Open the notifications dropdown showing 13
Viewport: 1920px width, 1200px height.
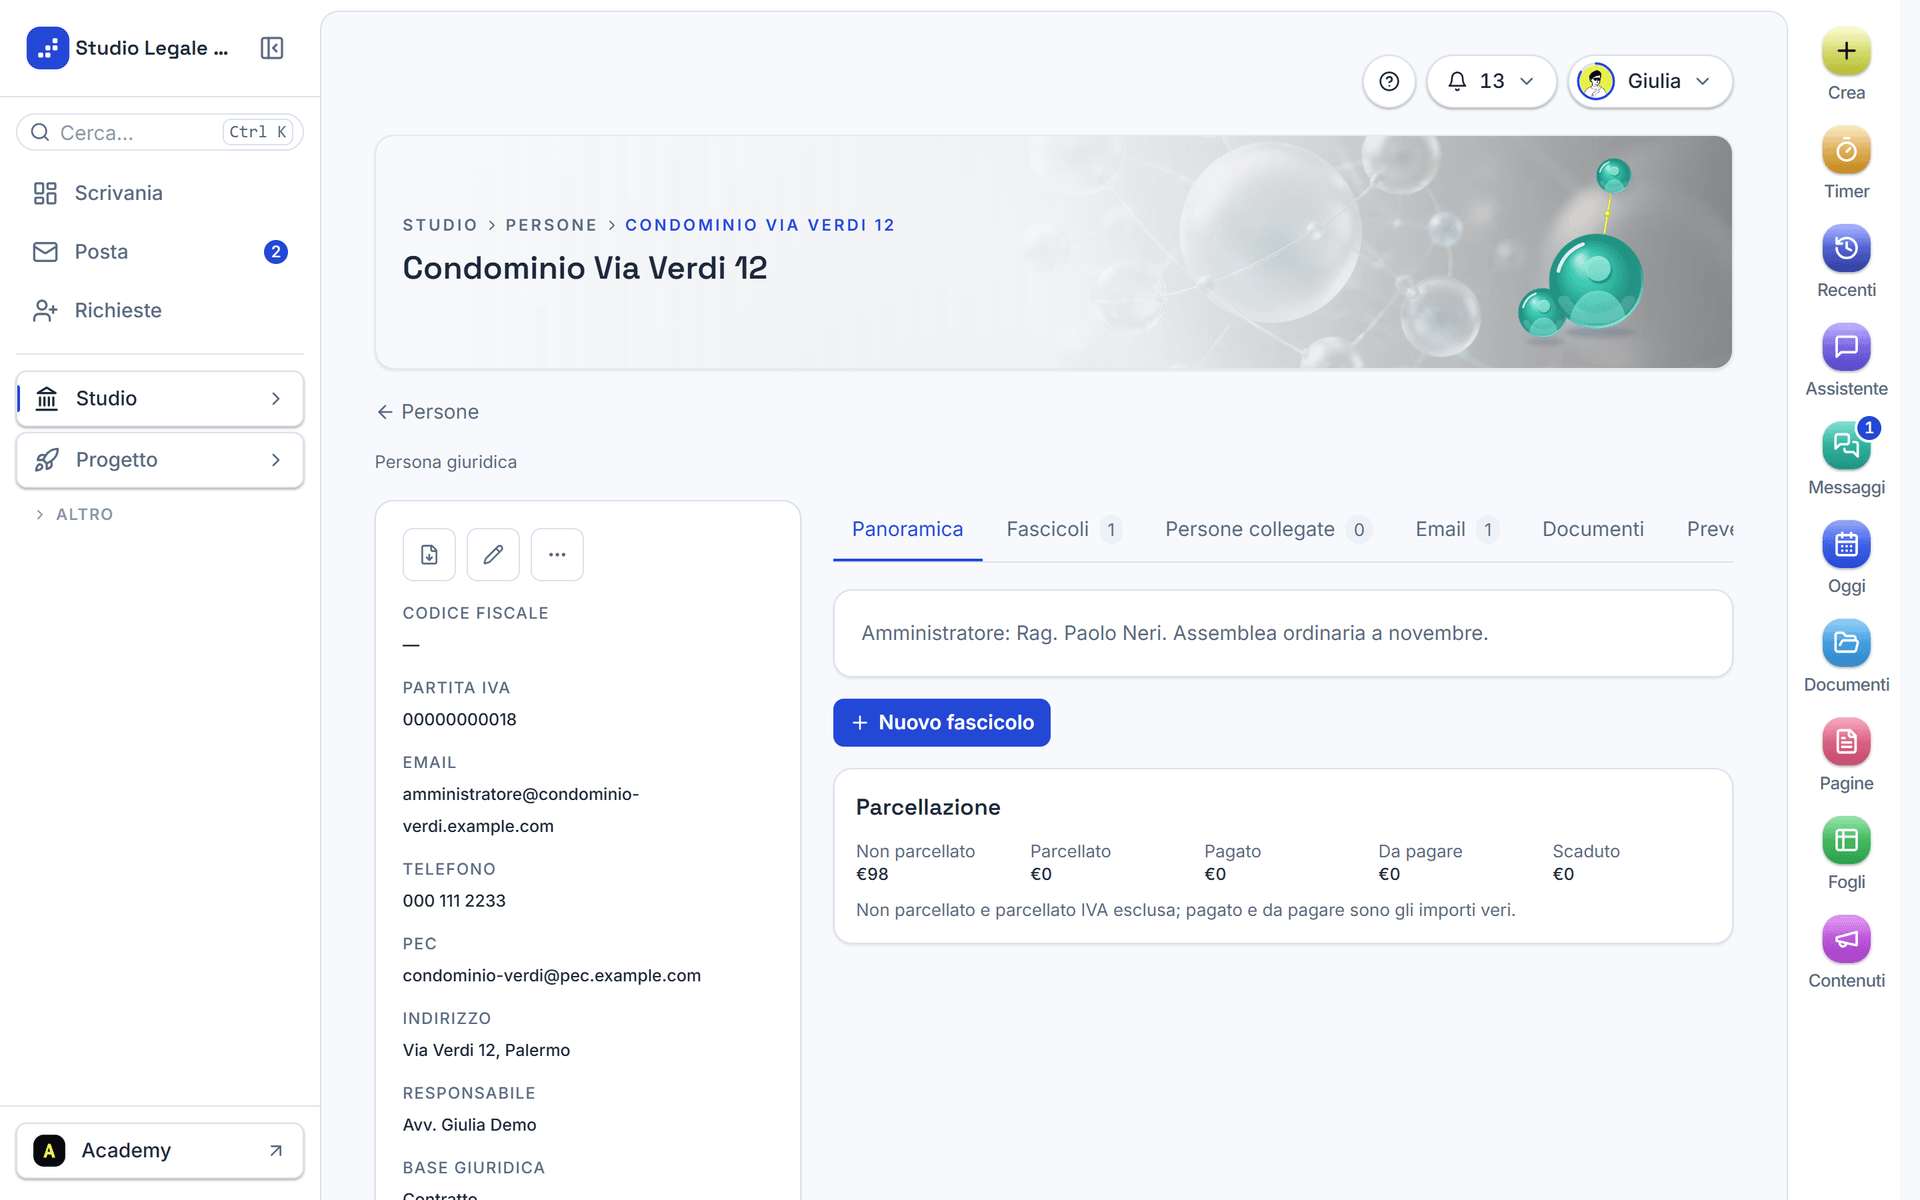[x=1491, y=82]
